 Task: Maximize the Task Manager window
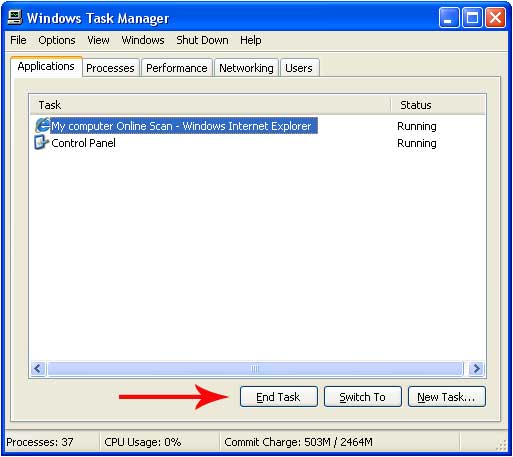coord(472,17)
